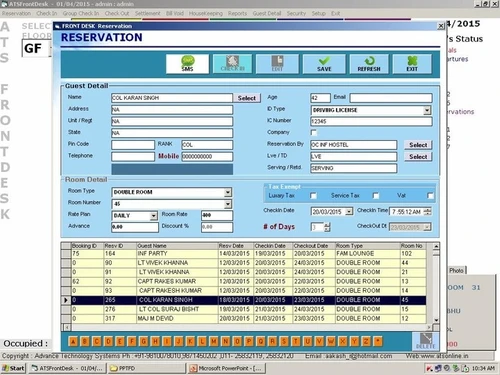Open the Group Check In menu
Viewport: 500px width, 375px height.
[81, 13]
